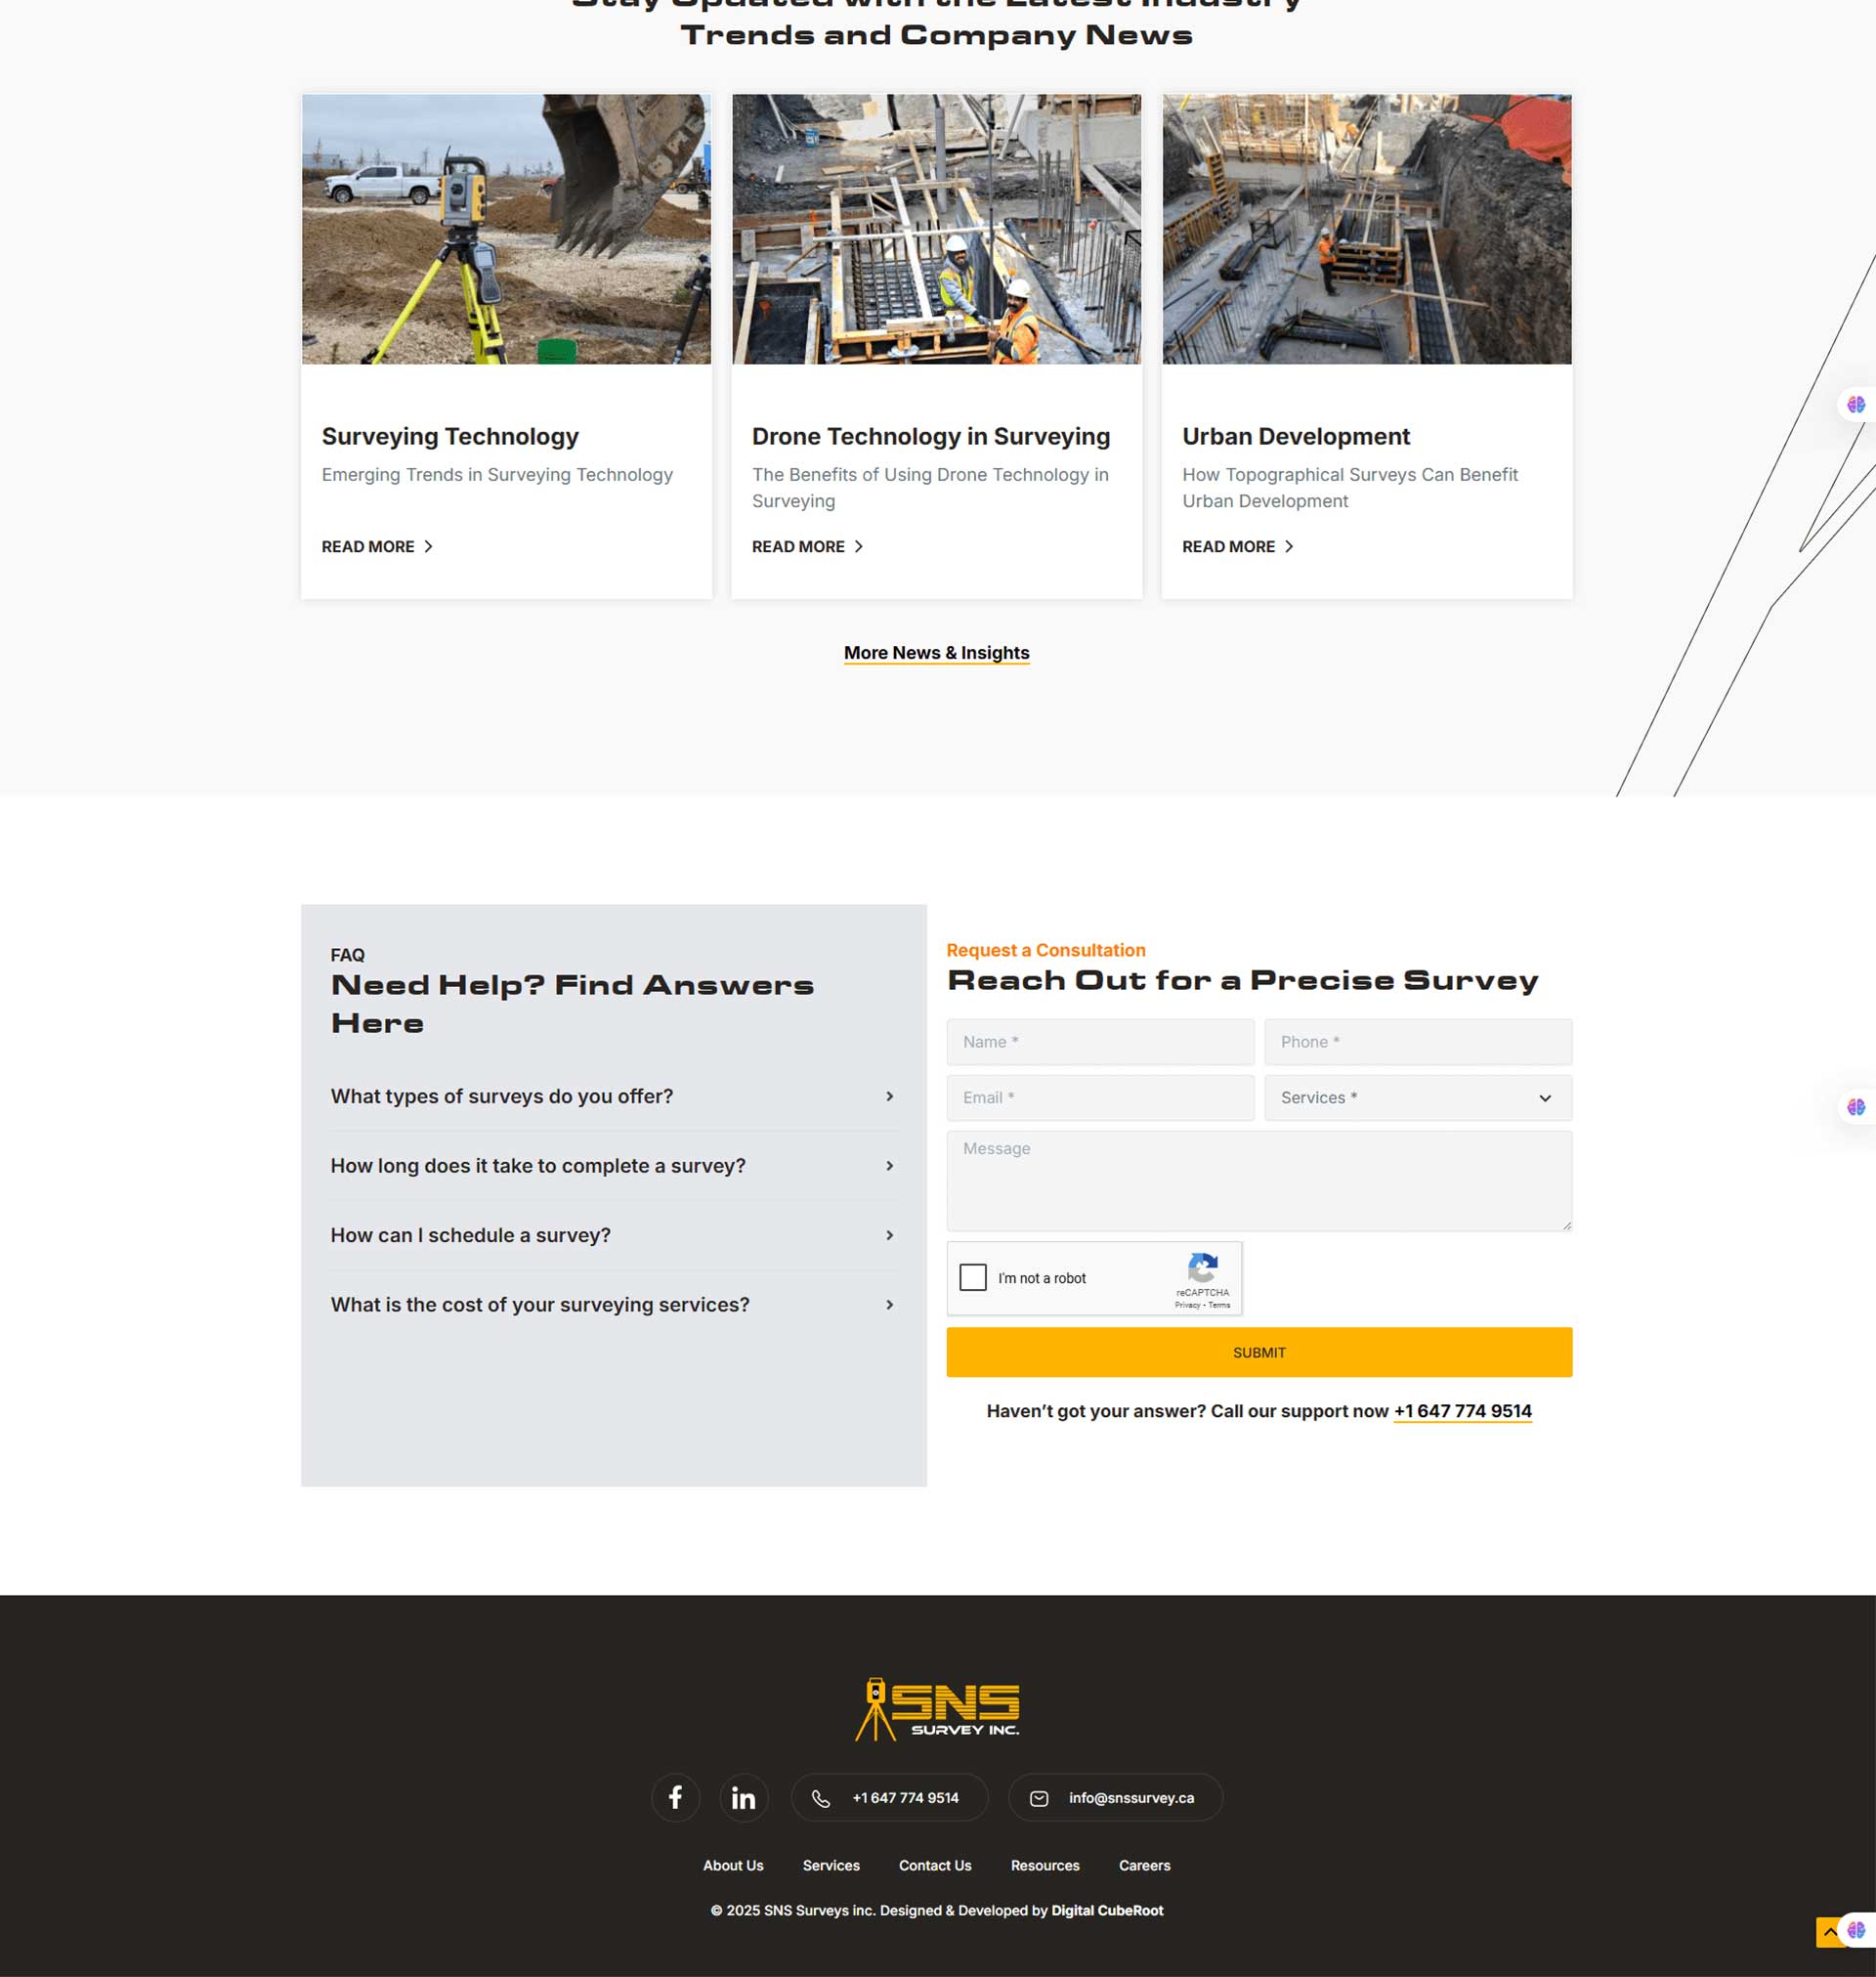Open the LinkedIn icon in footer
The height and width of the screenshot is (1977, 1876).
pyautogui.click(x=743, y=1797)
